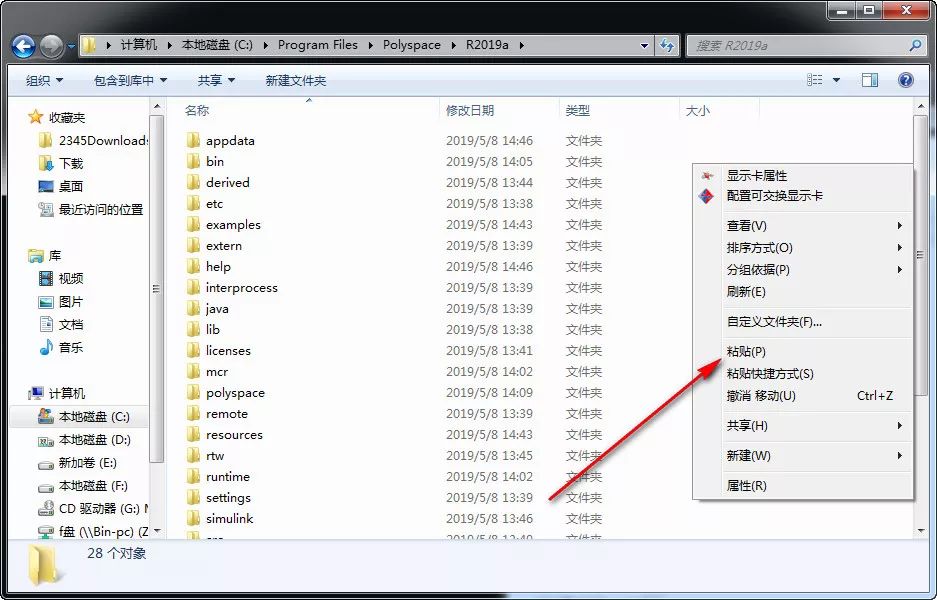Click Polyspace in the breadcrumb
This screenshot has width=937, height=600.
click(x=412, y=45)
